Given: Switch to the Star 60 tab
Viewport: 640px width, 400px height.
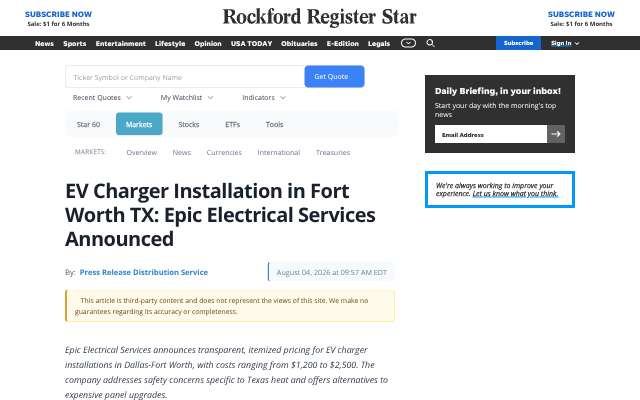Looking at the screenshot, I should [88, 124].
